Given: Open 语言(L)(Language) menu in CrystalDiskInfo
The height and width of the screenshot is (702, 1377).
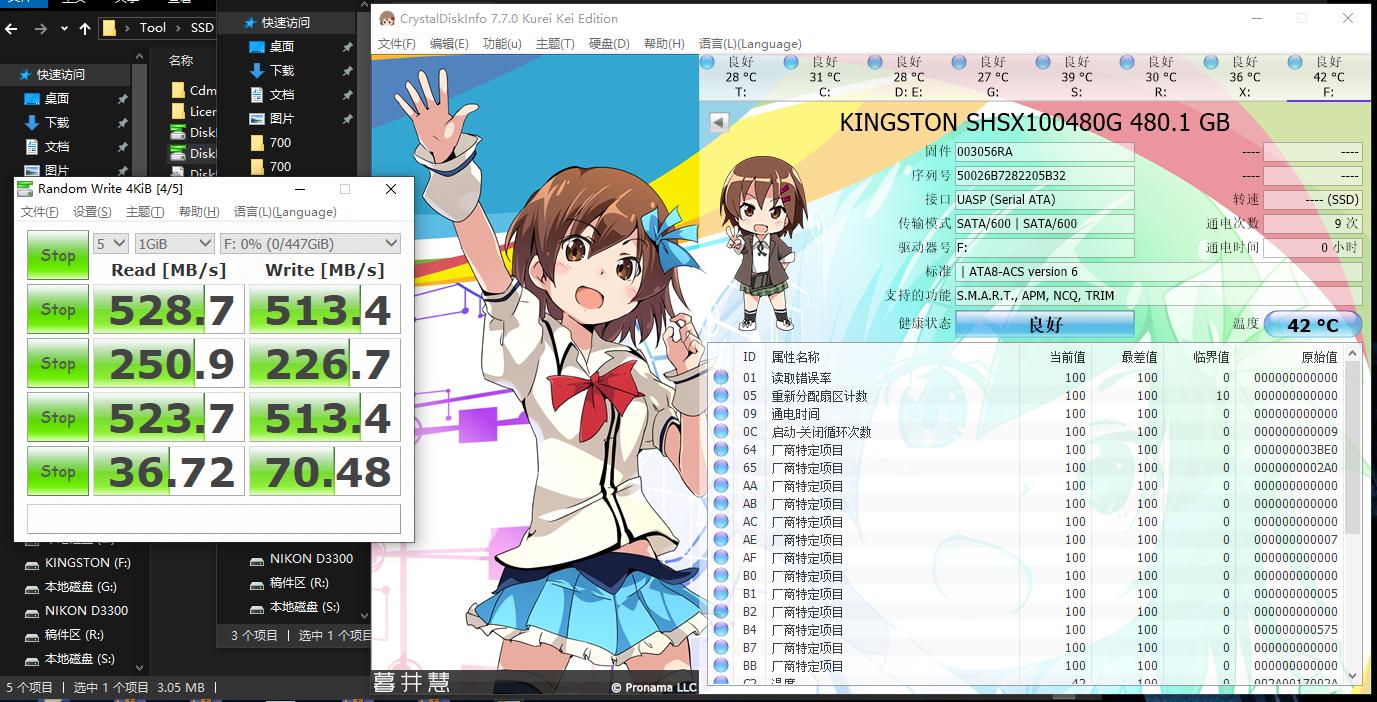Looking at the screenshot, I should point(750,43).
